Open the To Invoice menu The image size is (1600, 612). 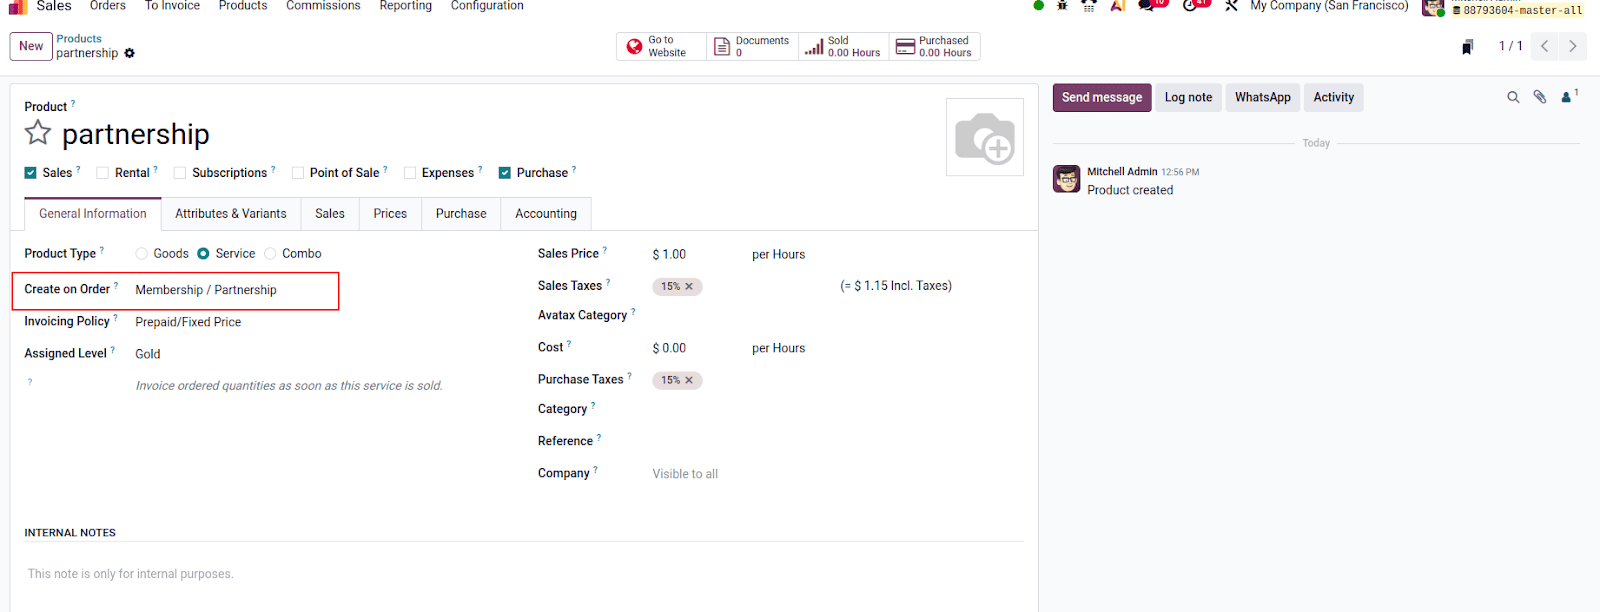[x=172, y=6]
